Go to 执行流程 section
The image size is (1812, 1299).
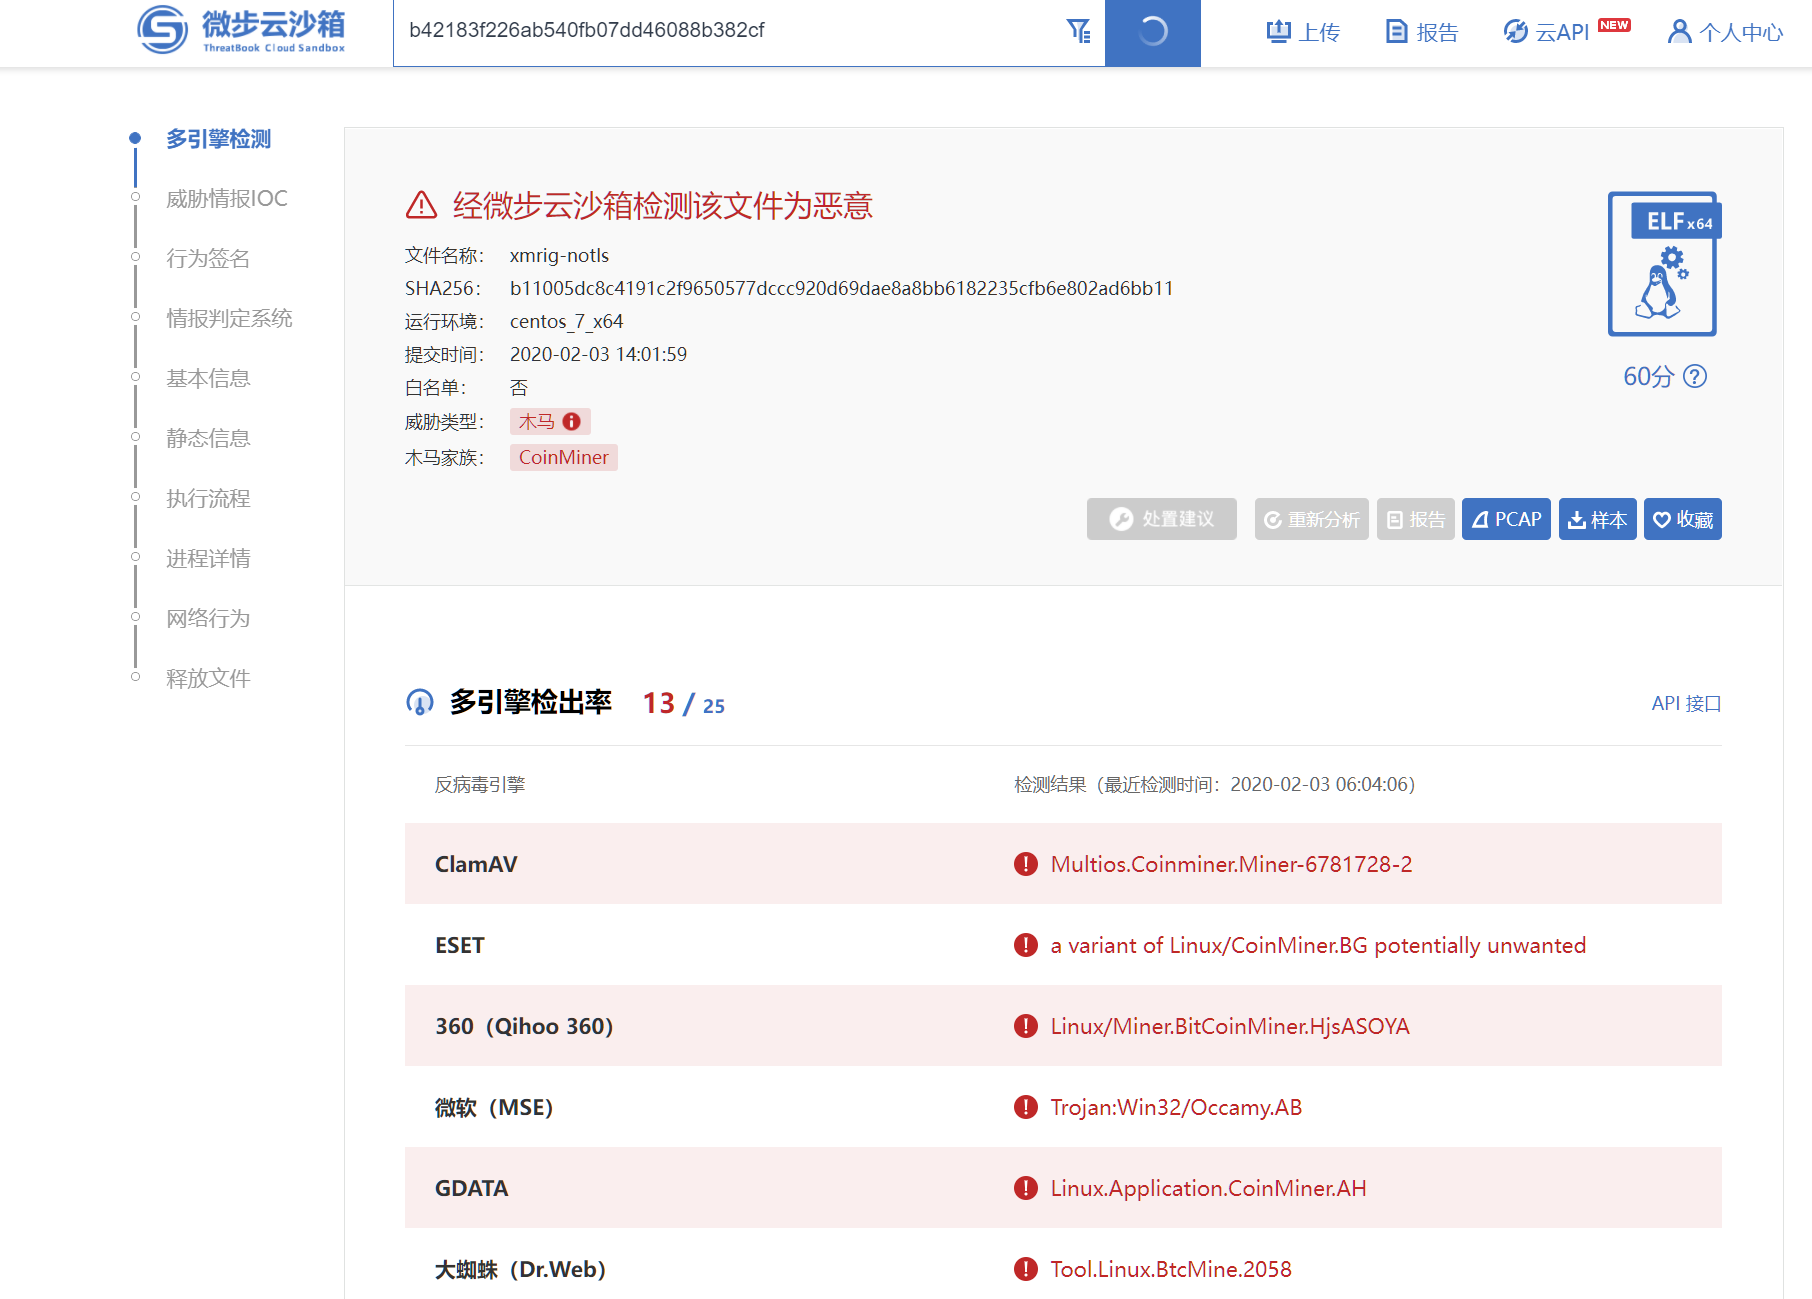(x=208, y=498)
